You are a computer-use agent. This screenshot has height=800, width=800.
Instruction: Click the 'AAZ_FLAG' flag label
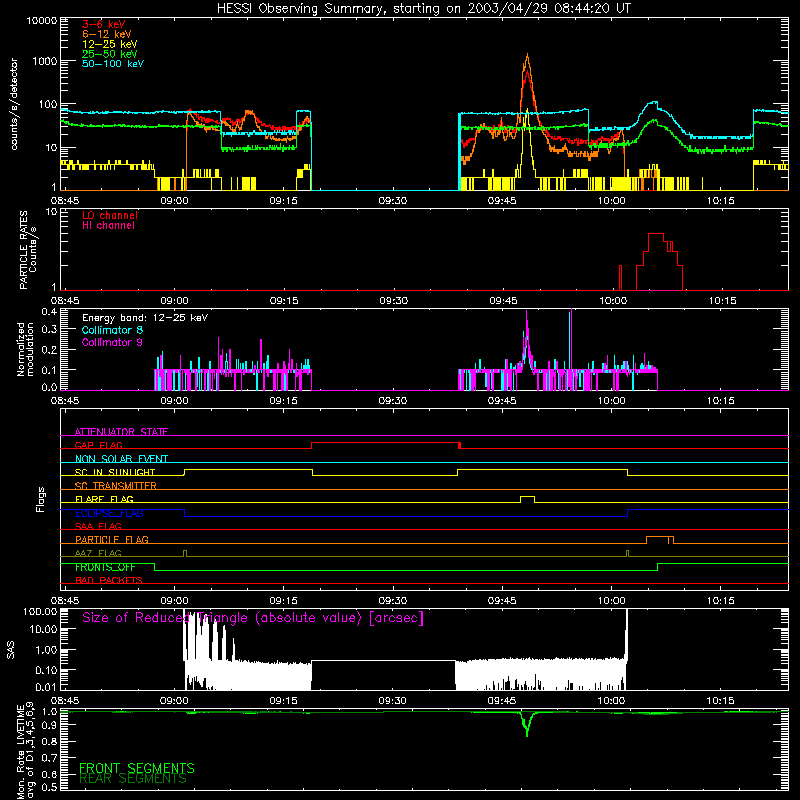pyautogui.click(x=98, y=553)
